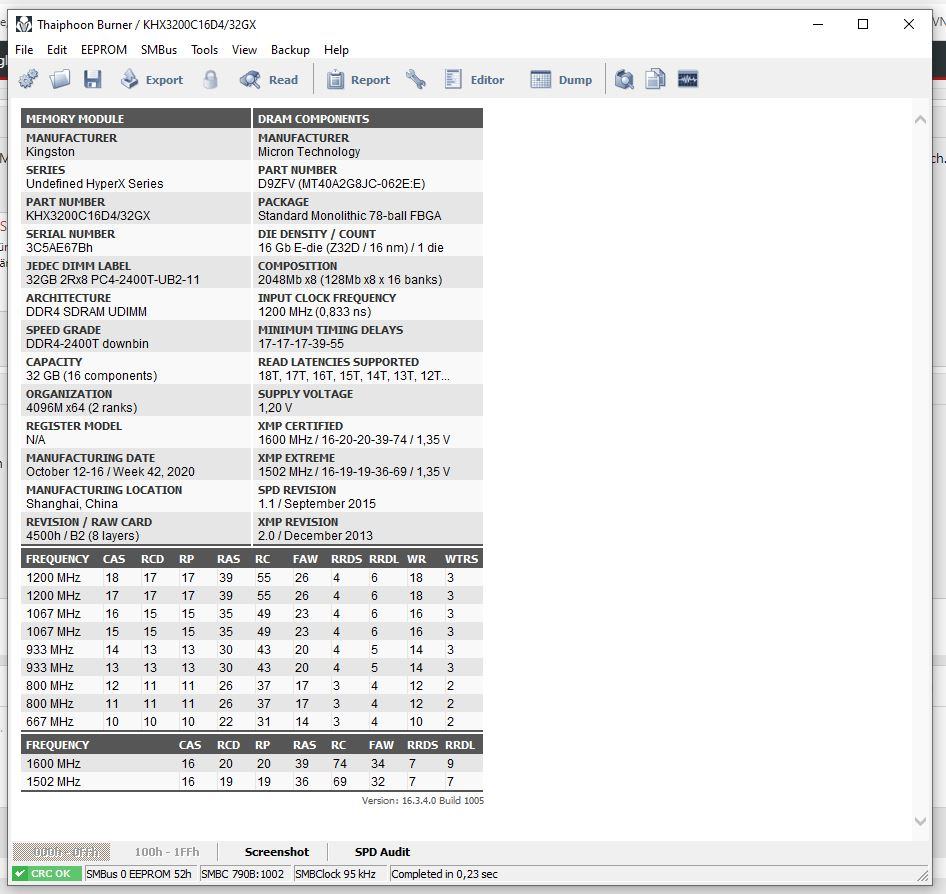Click the Export toolbar button
Image resolution: width=946 pixels, height=894 pixels.
(151, 79)
